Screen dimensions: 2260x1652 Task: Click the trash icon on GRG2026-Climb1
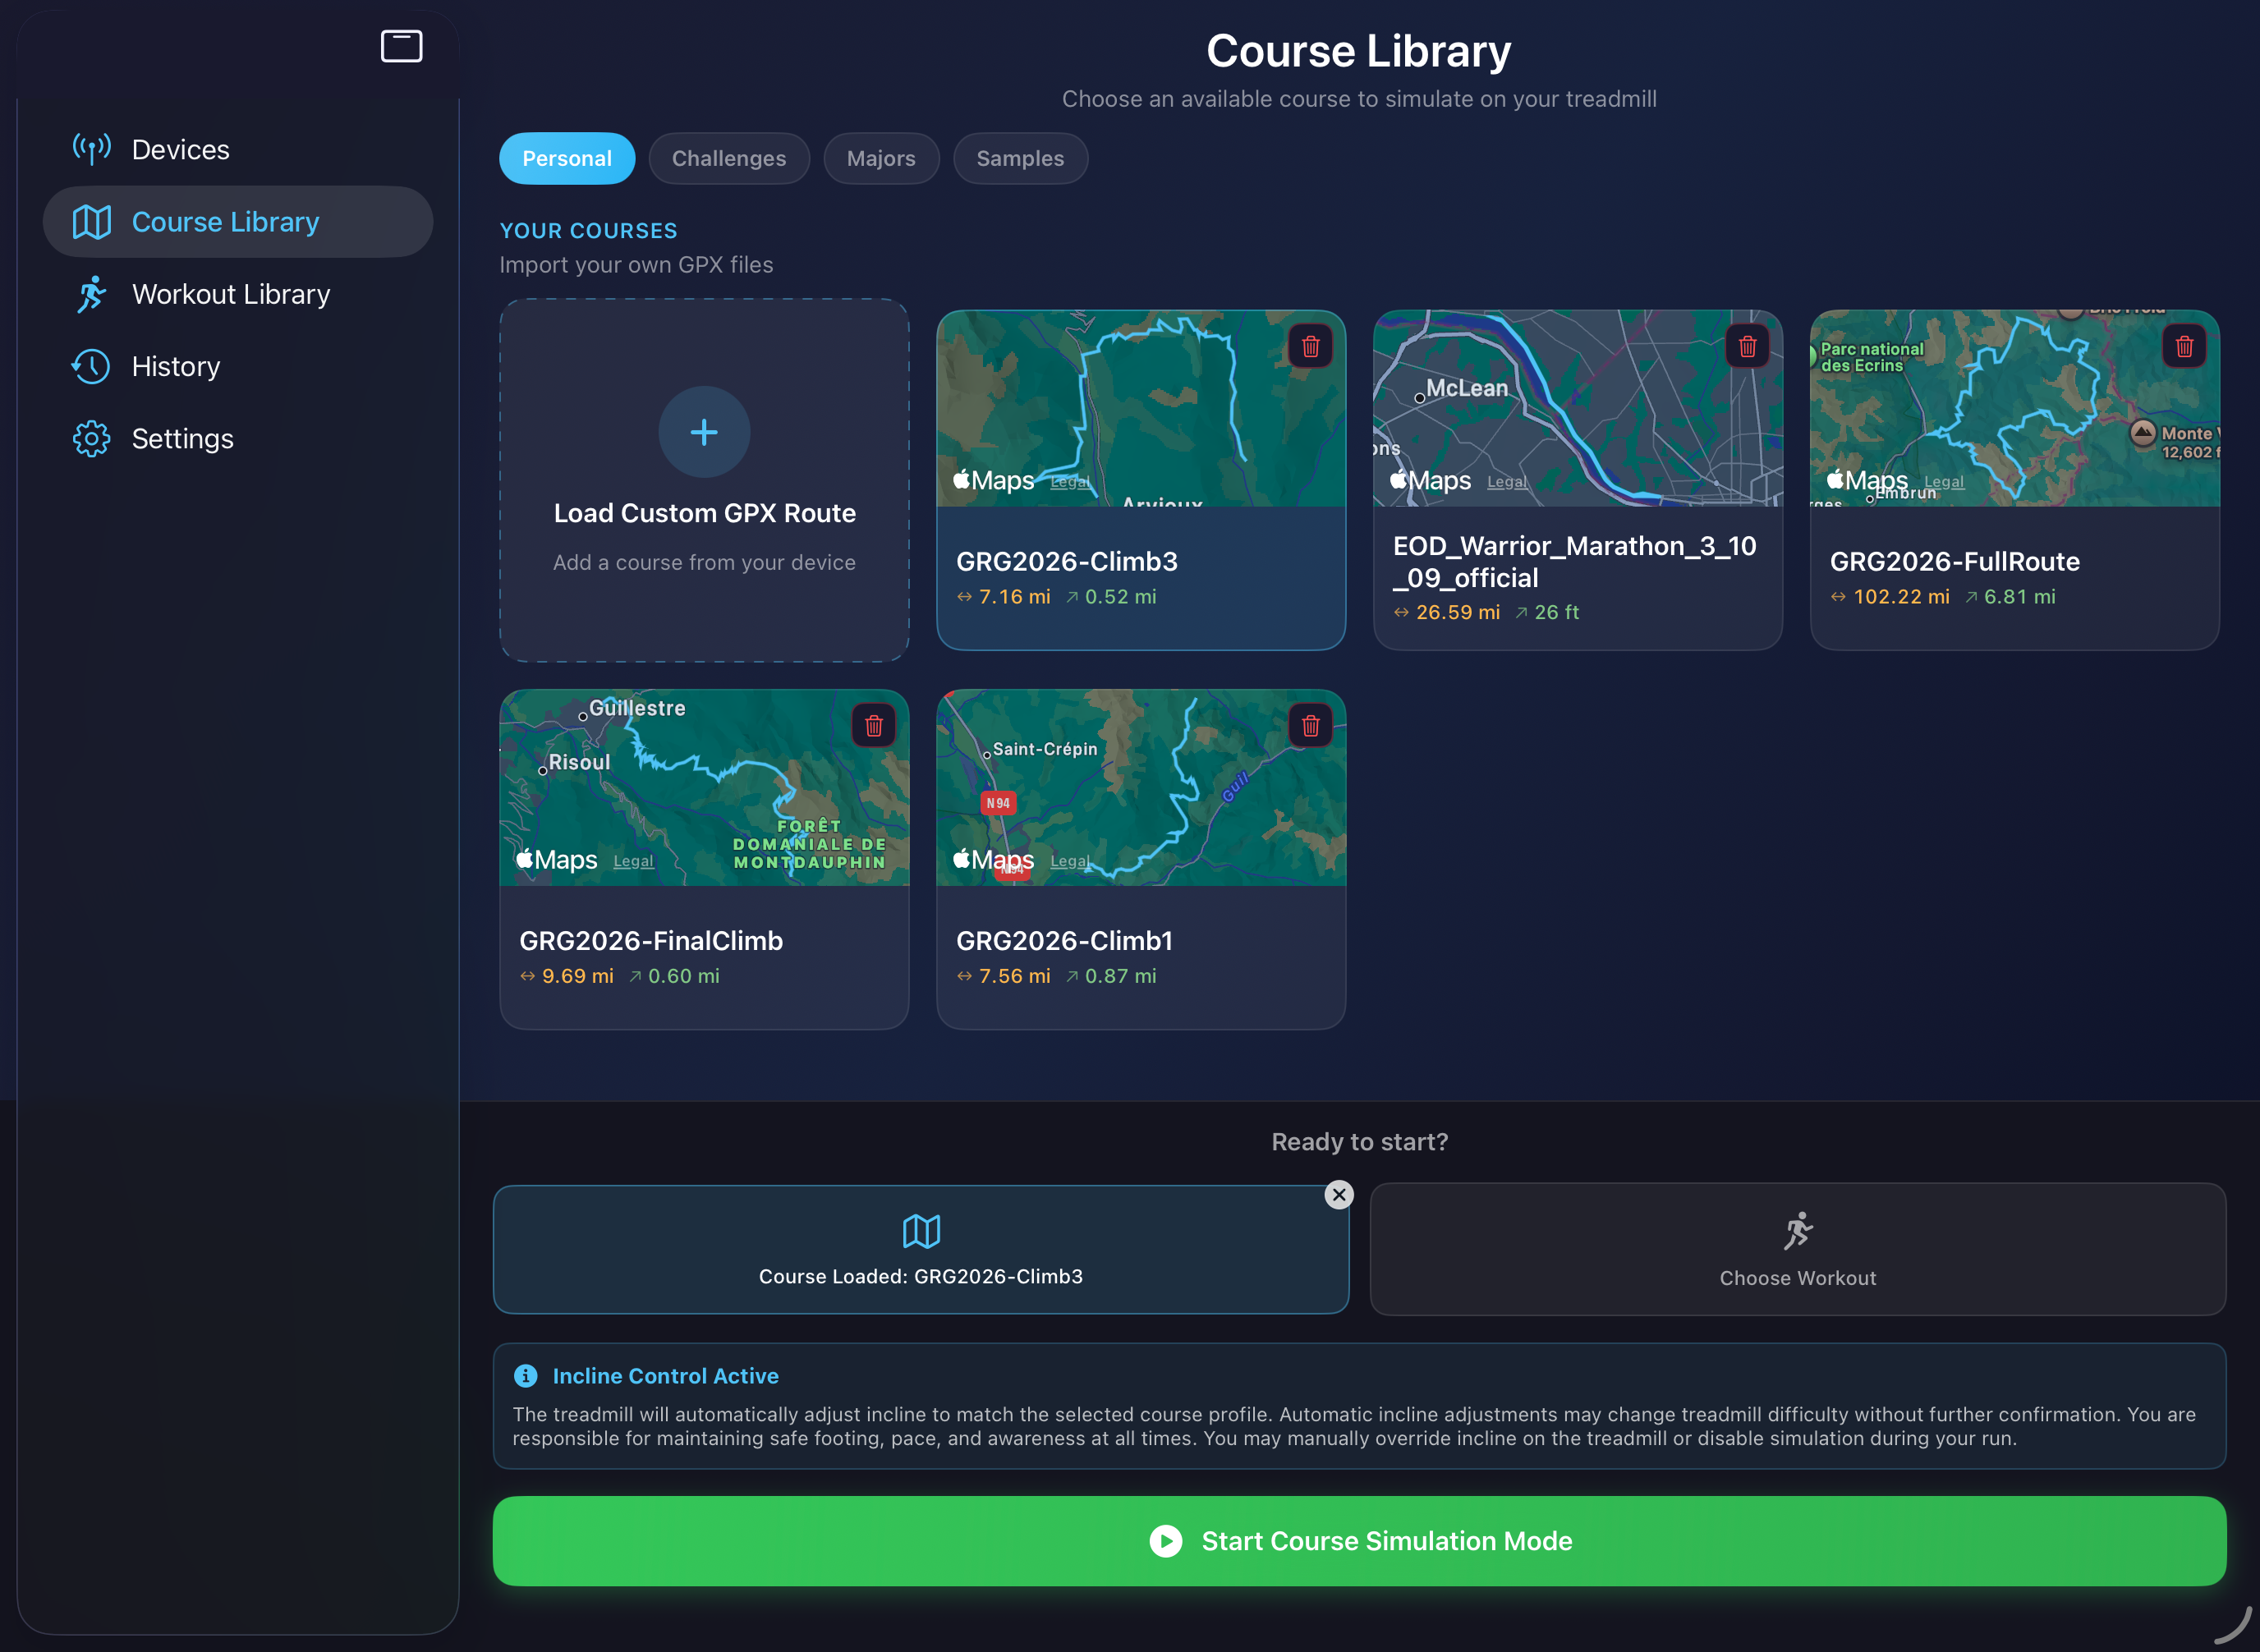[1311, 725]
